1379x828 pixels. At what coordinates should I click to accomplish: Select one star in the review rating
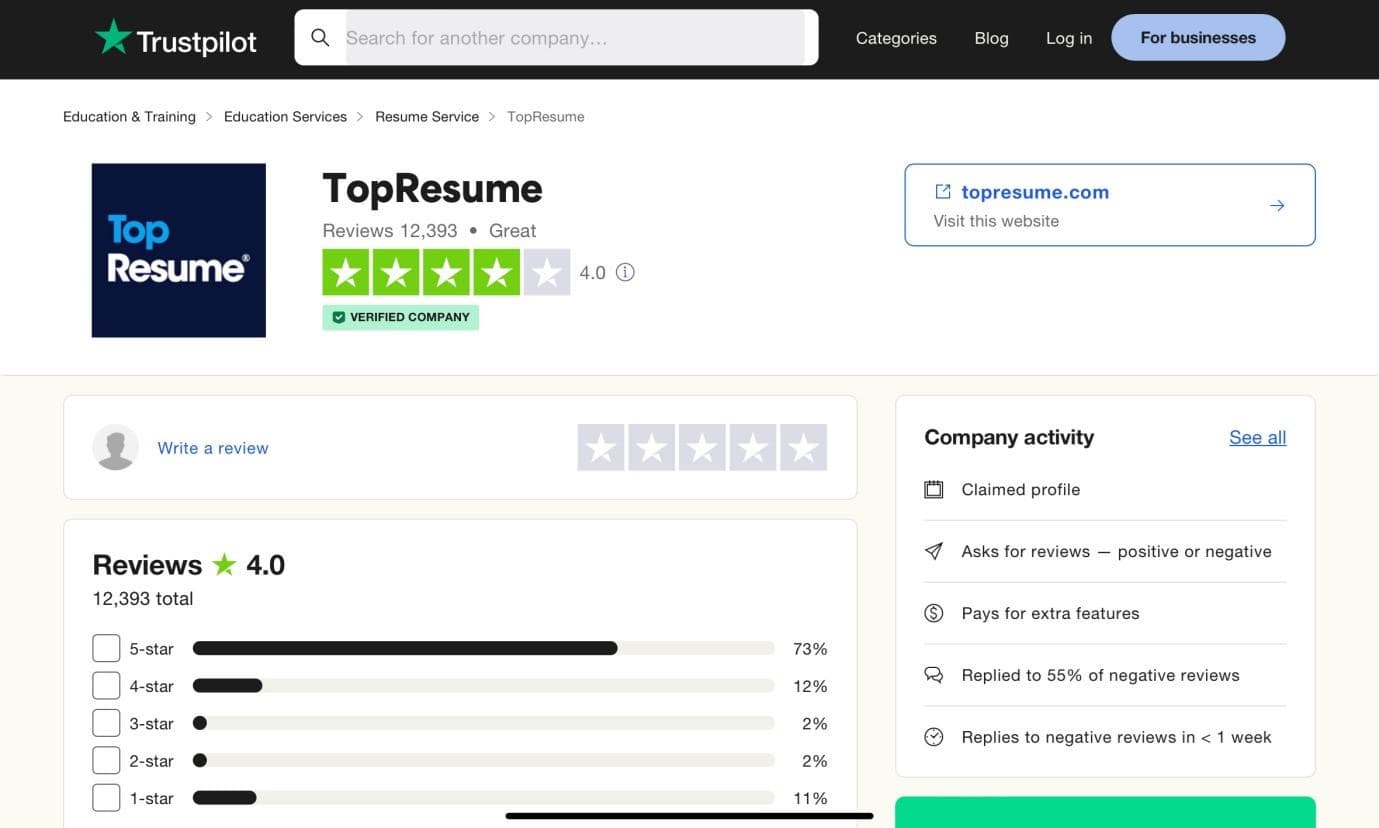601,447
